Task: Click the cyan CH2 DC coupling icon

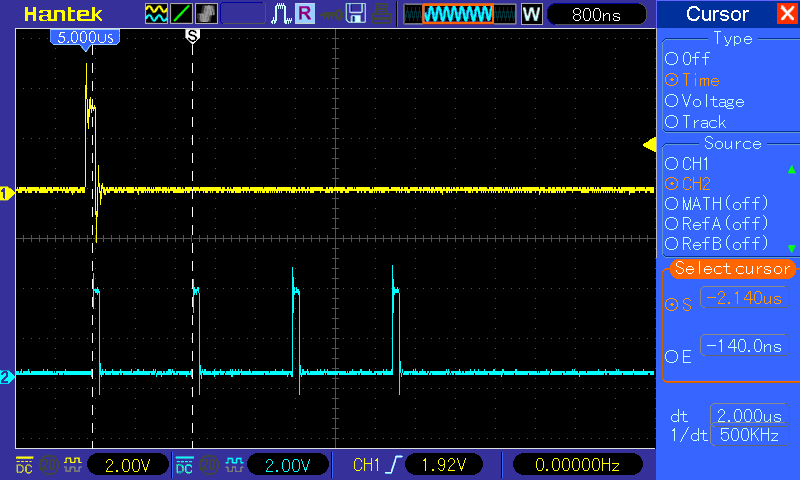Action: point(184,465)
